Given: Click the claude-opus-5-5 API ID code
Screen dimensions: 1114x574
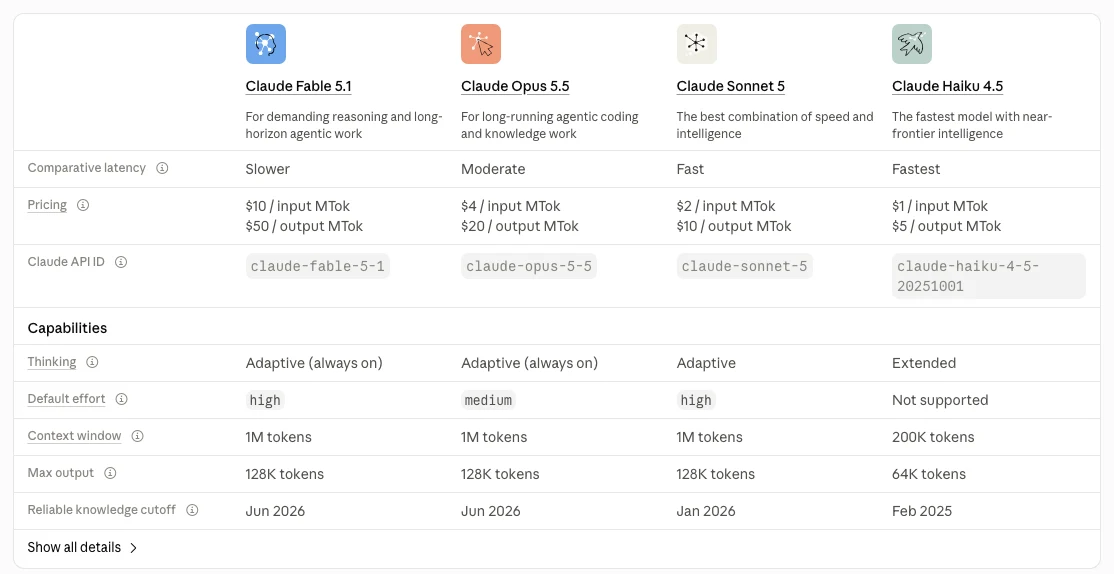Looking at the screenshot, I should click(529, 266).
